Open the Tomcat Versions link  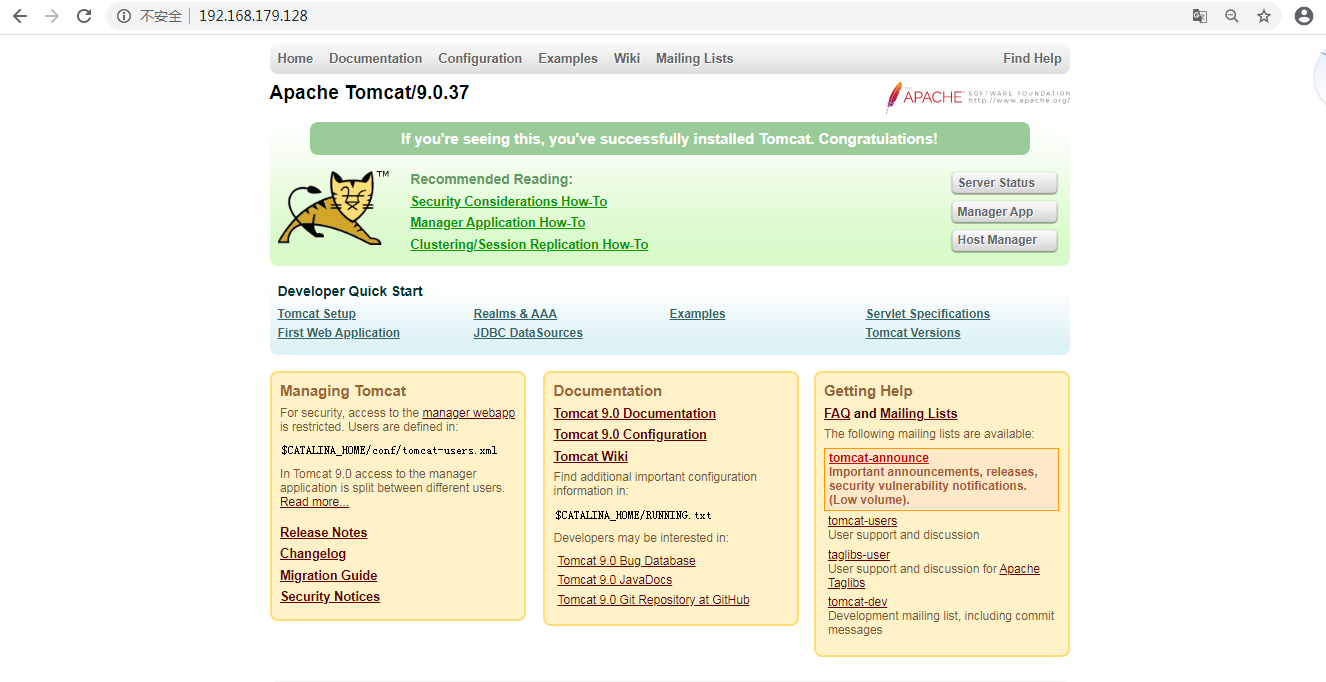(x=913, y=333)
